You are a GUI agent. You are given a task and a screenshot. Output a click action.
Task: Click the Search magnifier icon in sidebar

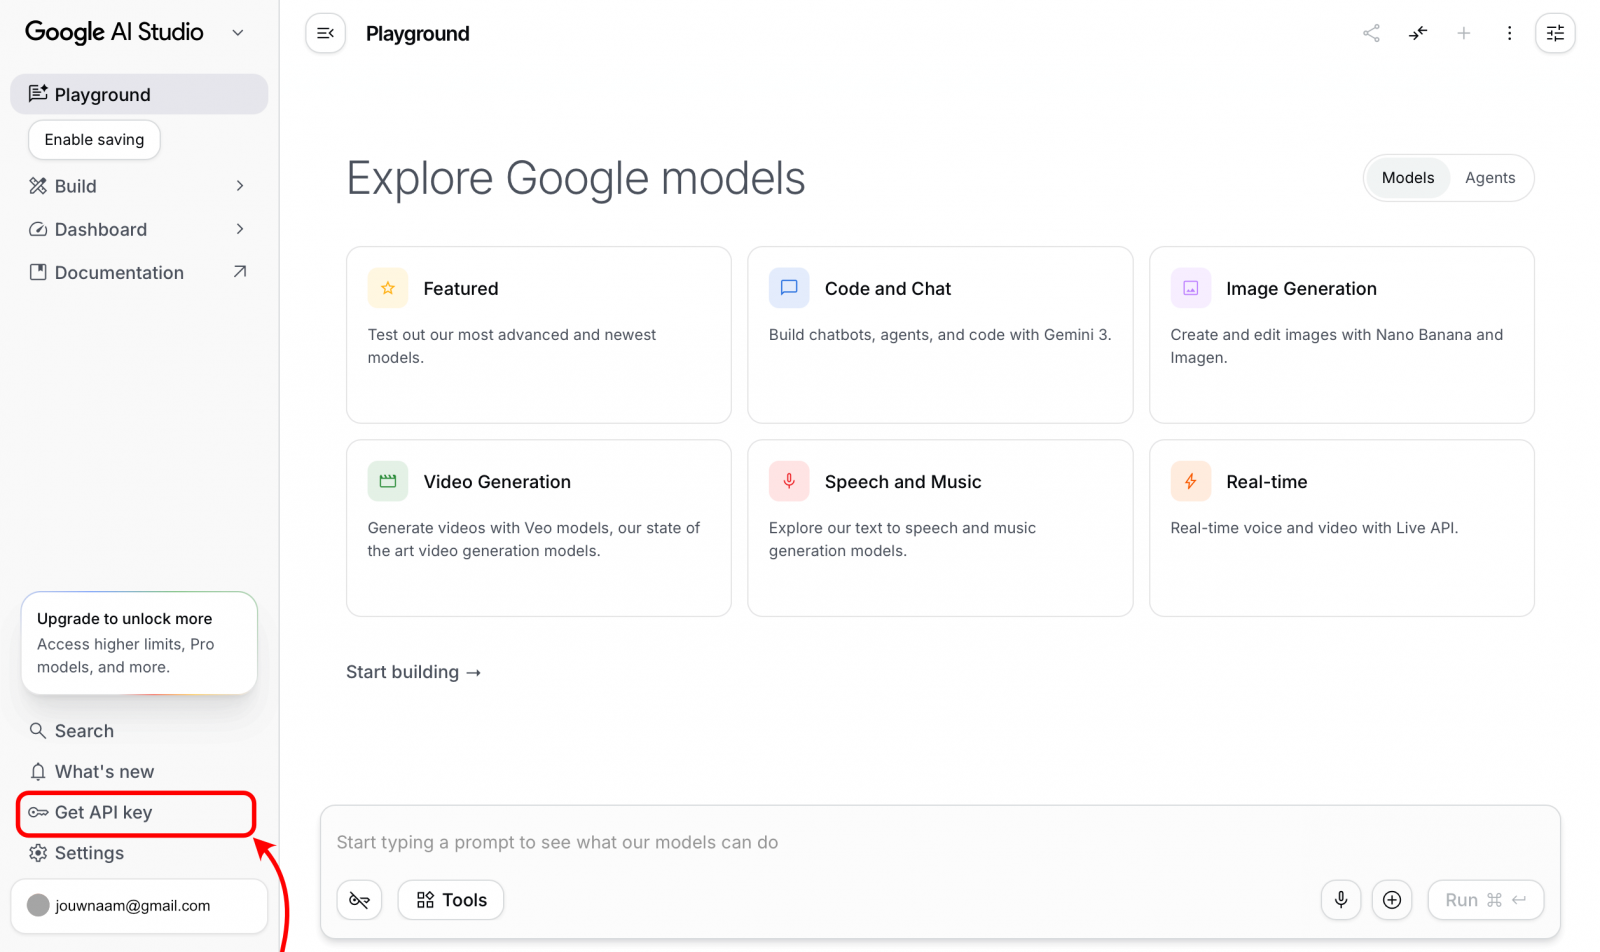(38, 731)
